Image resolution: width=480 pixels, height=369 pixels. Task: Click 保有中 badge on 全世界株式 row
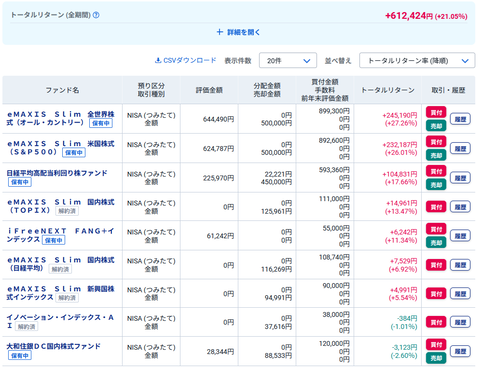click(101, 123)
